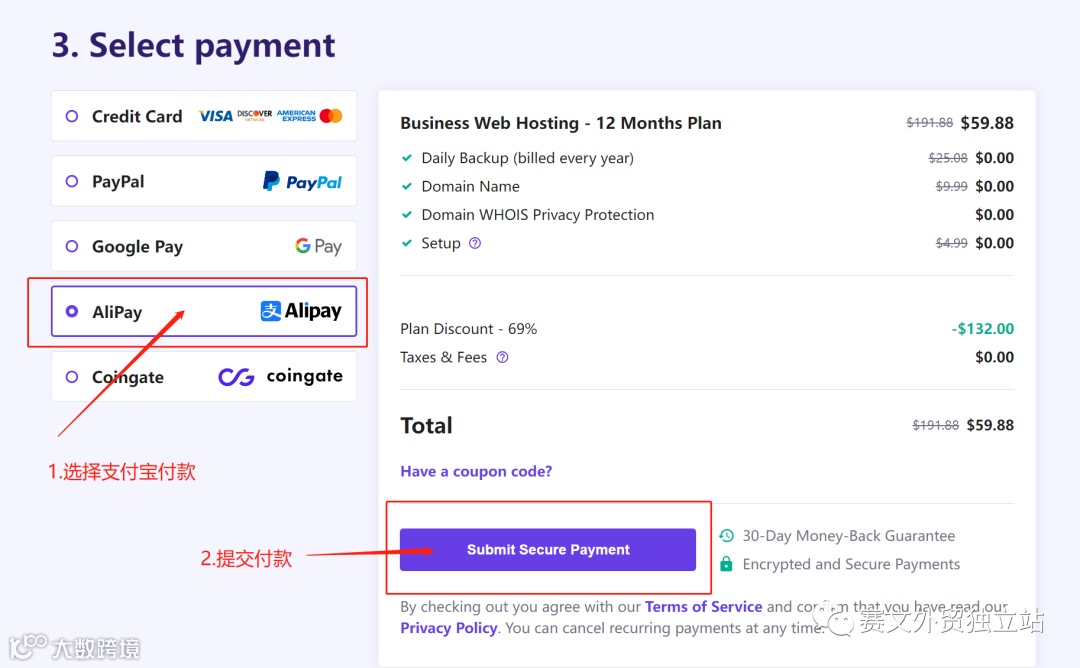Viewport: 1080px width, 668px height.
Task: Pick the Coingate radio option
Action: point(72,377)
